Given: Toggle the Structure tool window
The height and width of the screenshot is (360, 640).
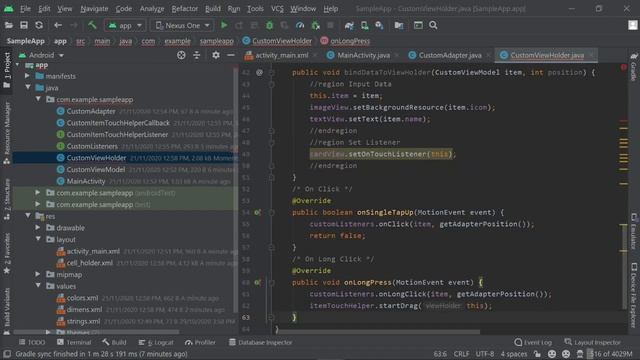Looking at the screenshot, I should point(7,200).
